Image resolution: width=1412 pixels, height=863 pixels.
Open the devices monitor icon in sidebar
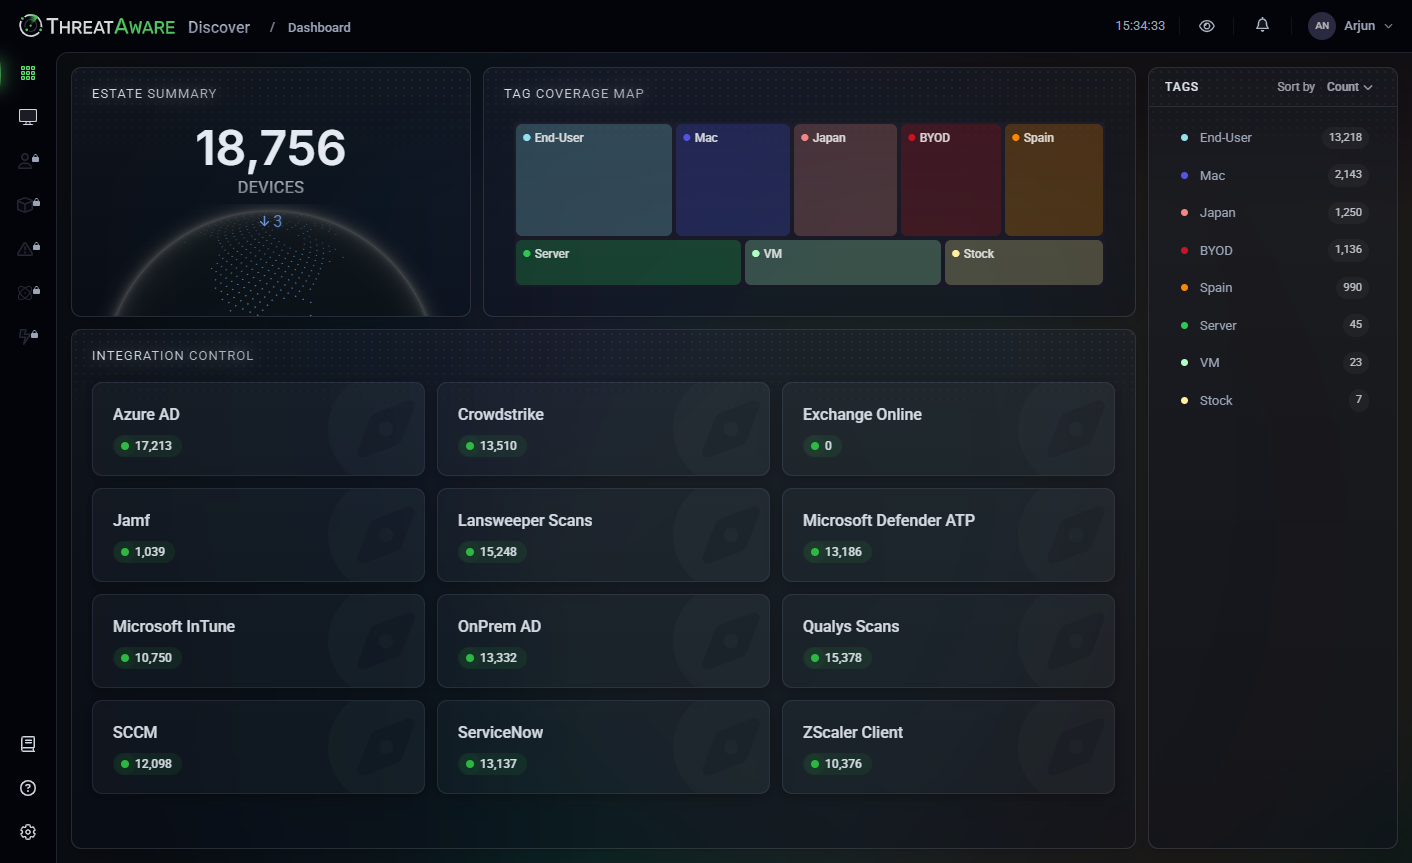[x=28, y=117]
